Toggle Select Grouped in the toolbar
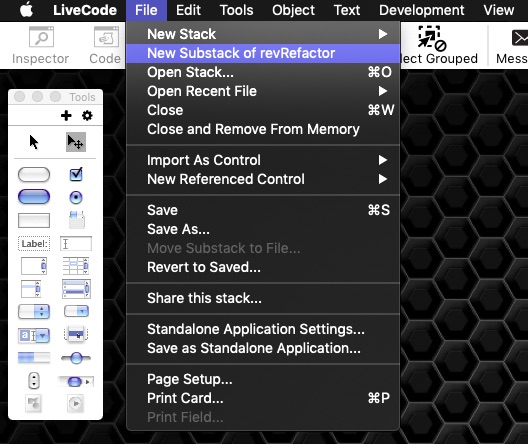528x444 pixels. point(439,45)
